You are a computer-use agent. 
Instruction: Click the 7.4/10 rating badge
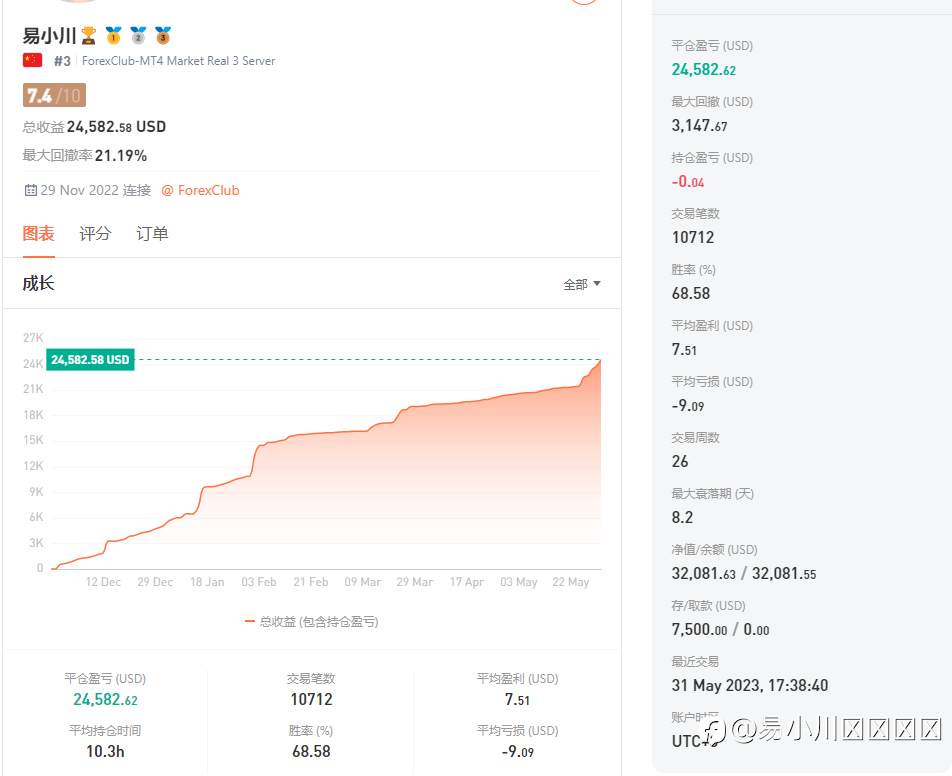coord(54,96)
